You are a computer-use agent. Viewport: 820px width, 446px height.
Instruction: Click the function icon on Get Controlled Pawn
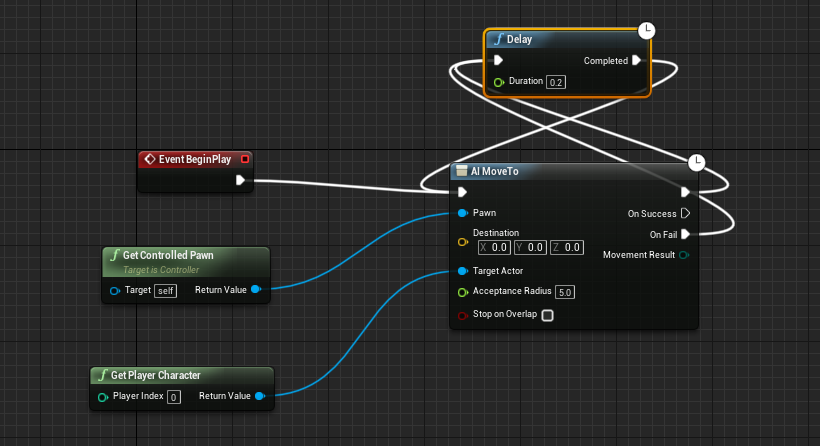click(115, 255)
